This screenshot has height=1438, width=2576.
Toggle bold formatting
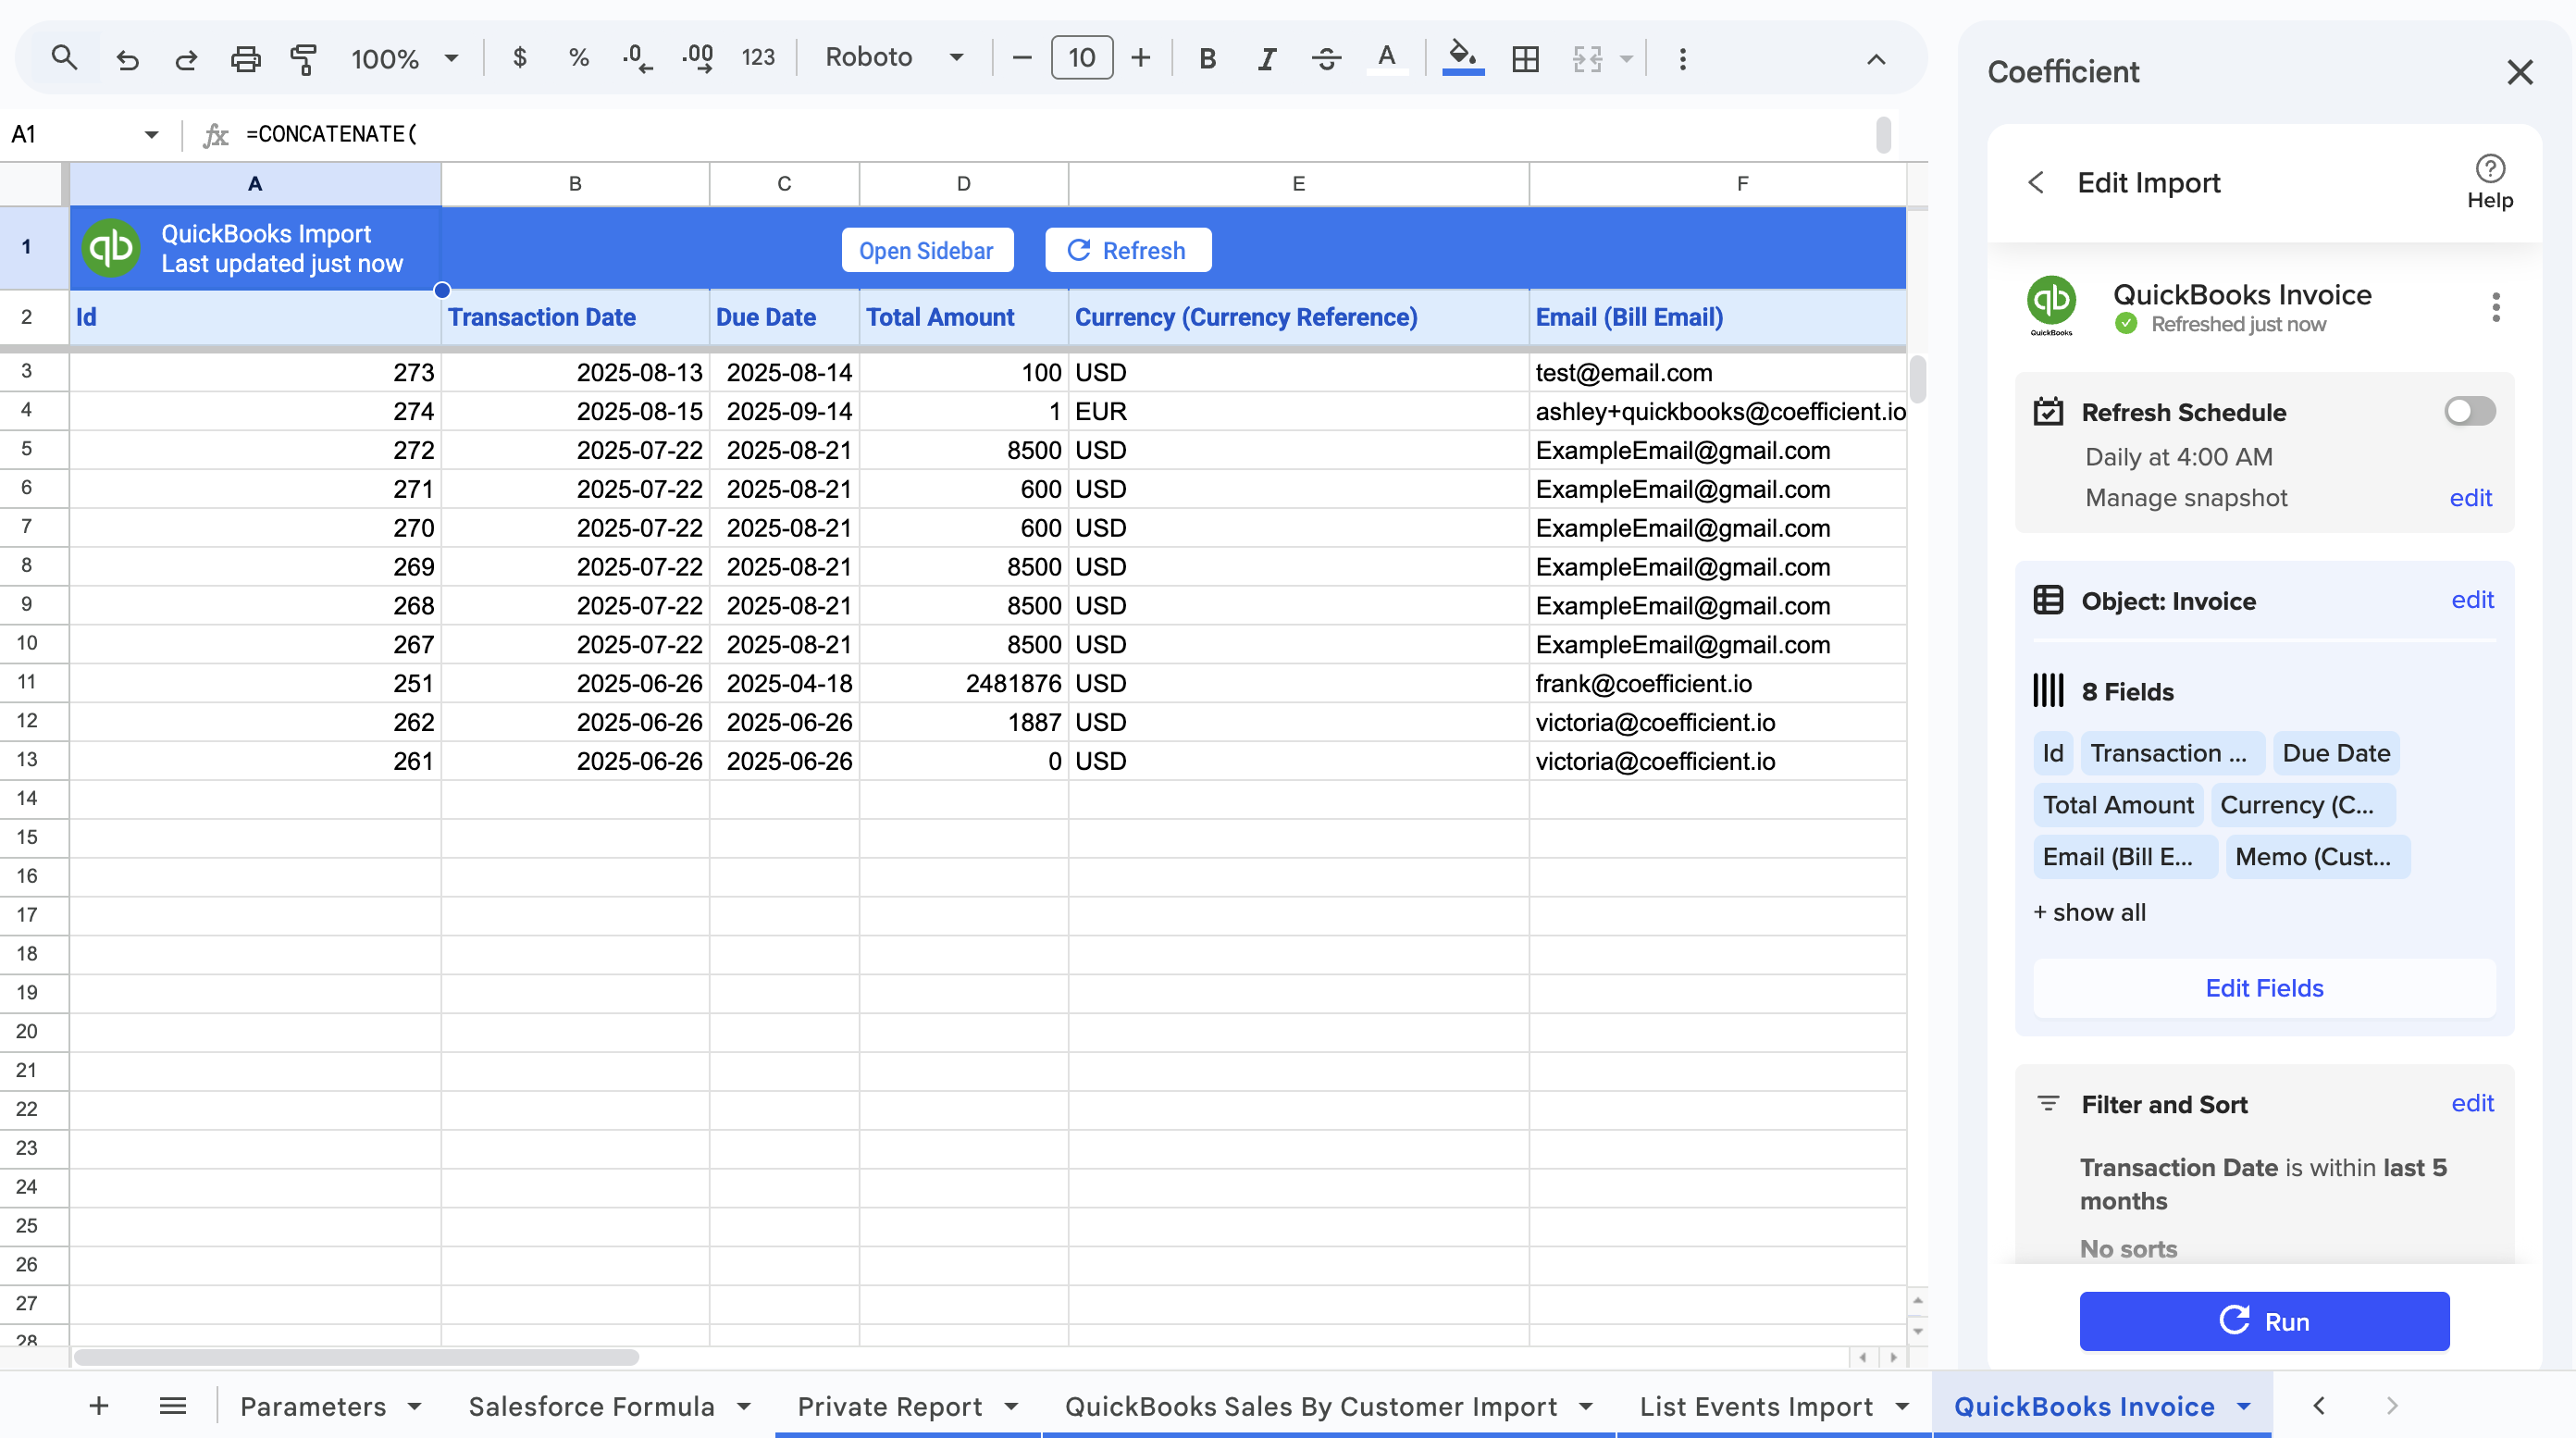1207,58
